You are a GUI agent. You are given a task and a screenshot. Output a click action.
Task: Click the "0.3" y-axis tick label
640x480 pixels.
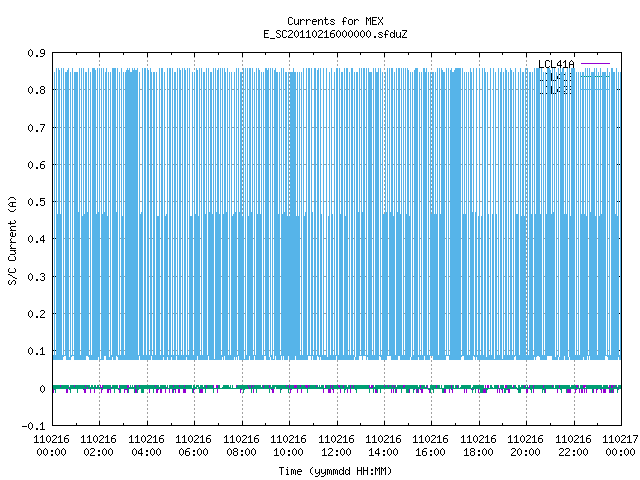(x=36, y=277)
